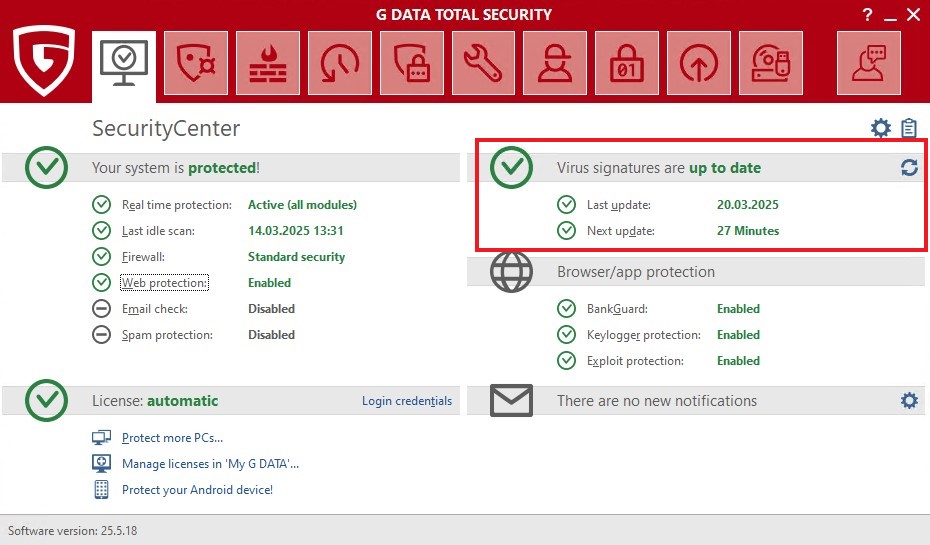Click the Email check disabled status icon
Image resolution: width=930 pixels, height=545 pixels.
tap(101, 308)
